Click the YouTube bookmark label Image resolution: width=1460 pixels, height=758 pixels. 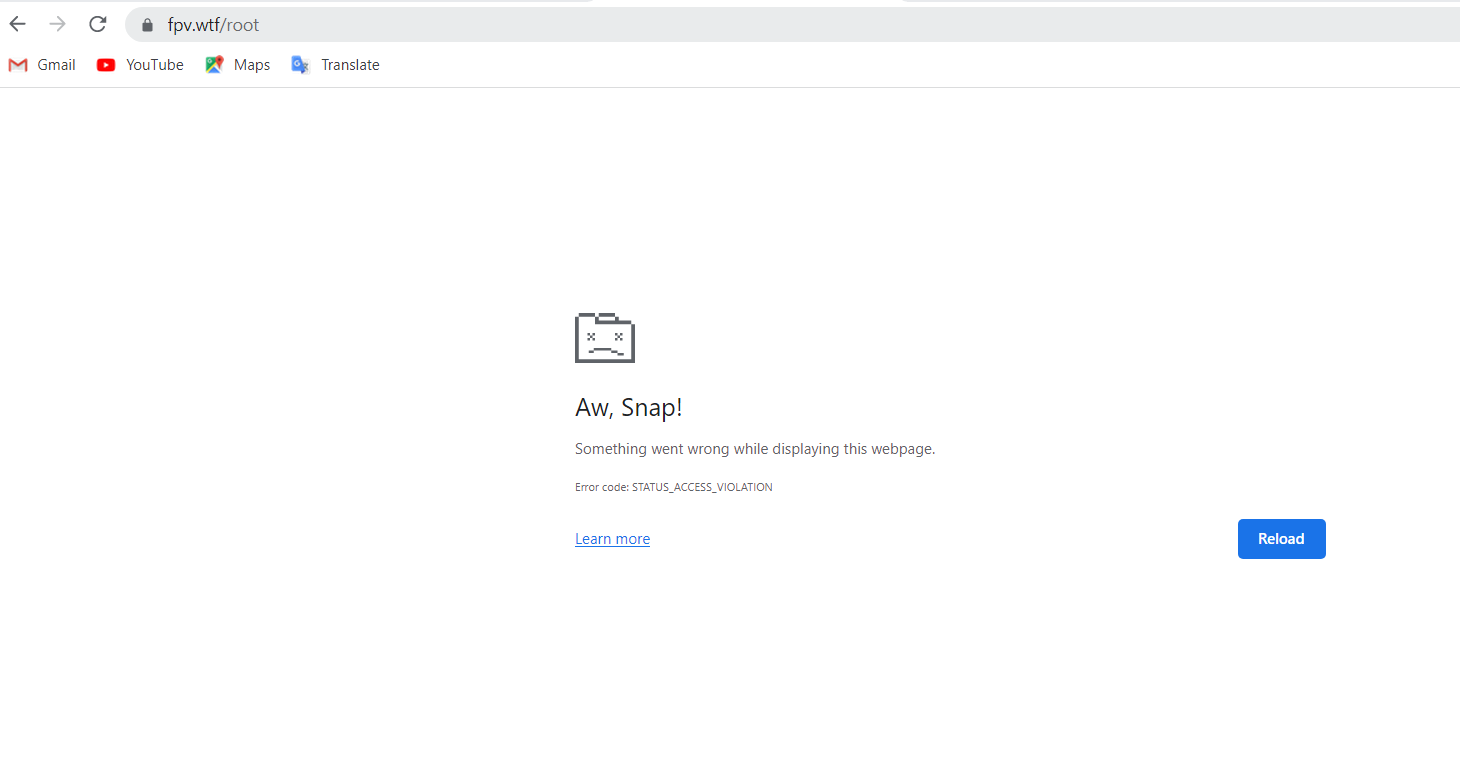[155, 64]
